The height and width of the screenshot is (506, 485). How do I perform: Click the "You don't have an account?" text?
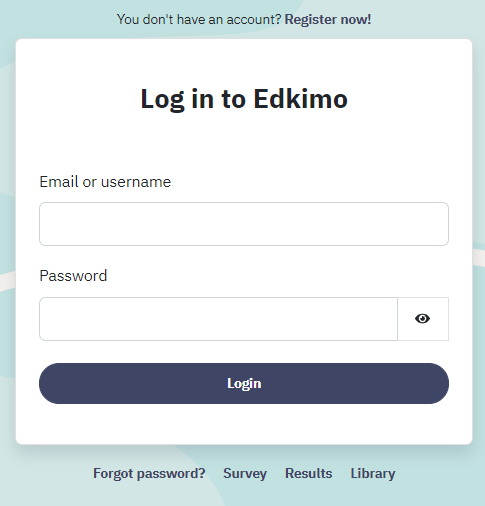[199, 19]
